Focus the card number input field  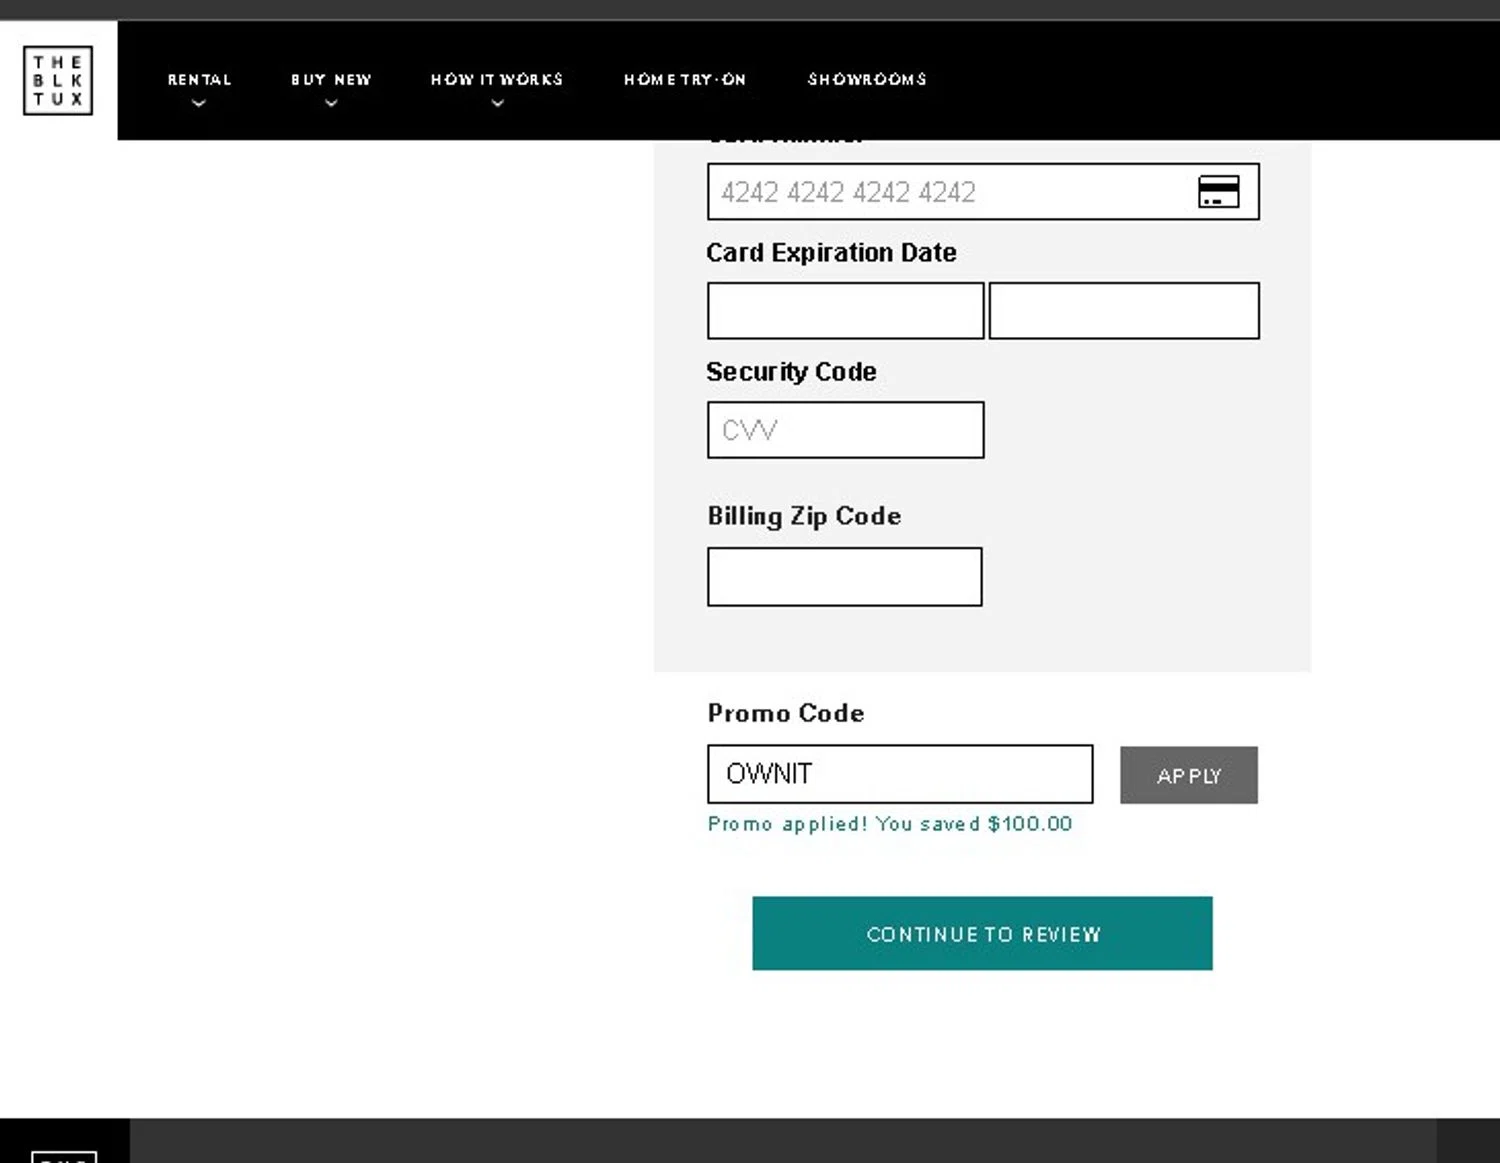tap(983, 192)
